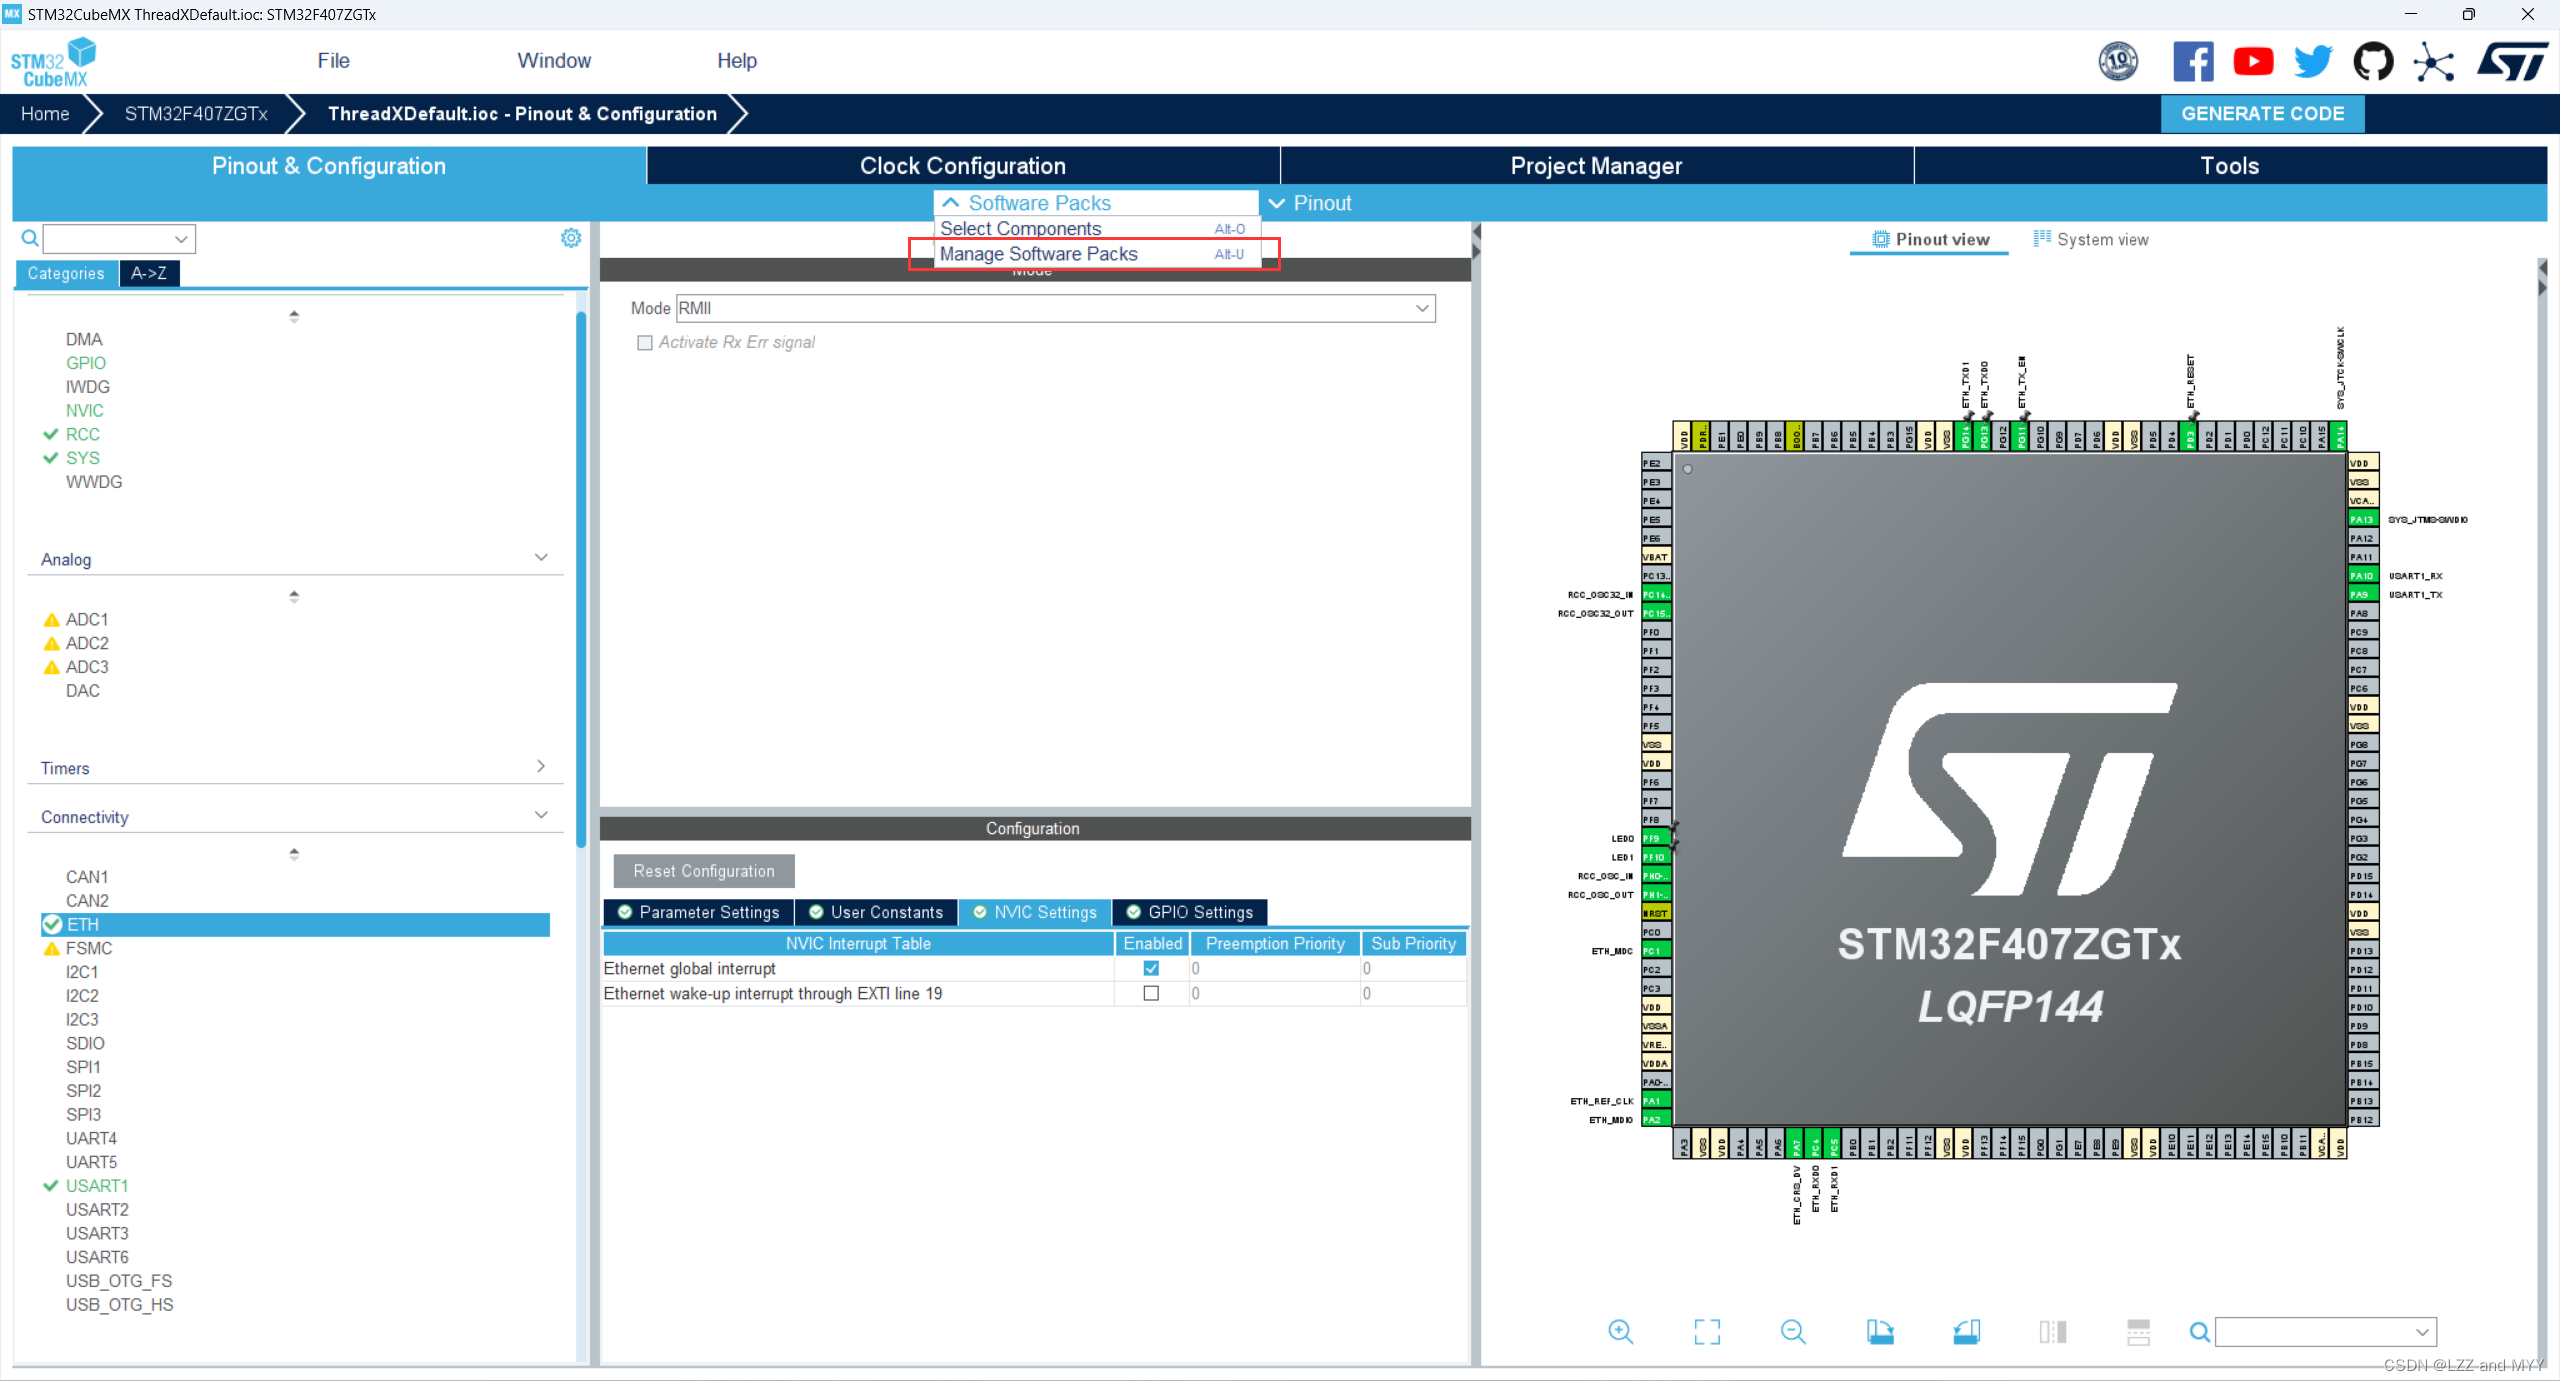
Task: Click the Twitter bird icon
Action: pyautogui.click(x=2313, y=62)
